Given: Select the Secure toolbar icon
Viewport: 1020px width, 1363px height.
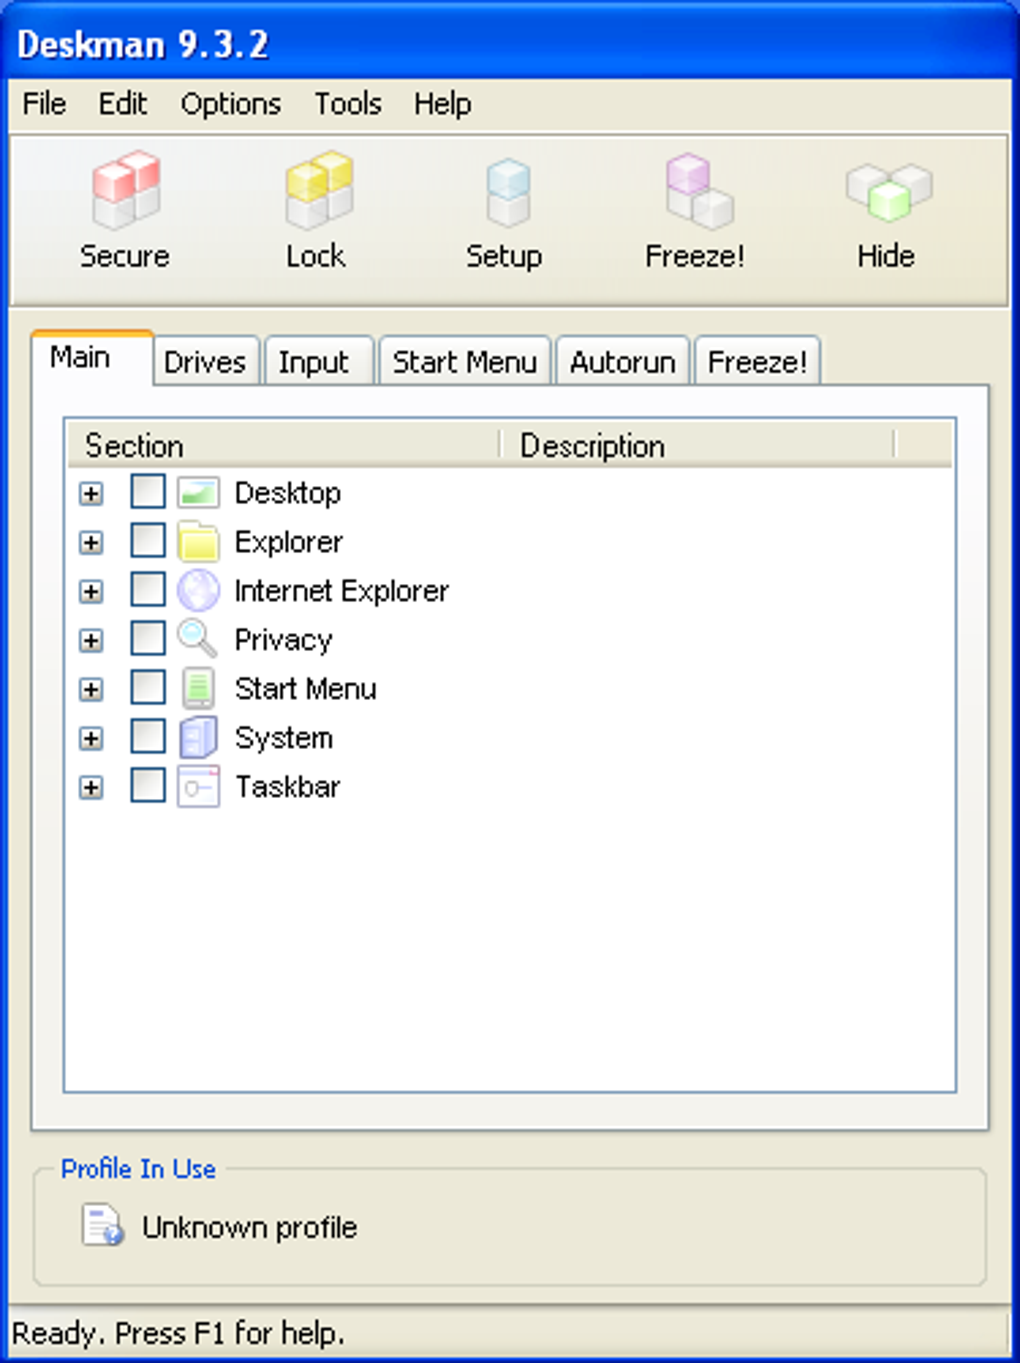Looking at the screenshot, I should coord(124,205).
